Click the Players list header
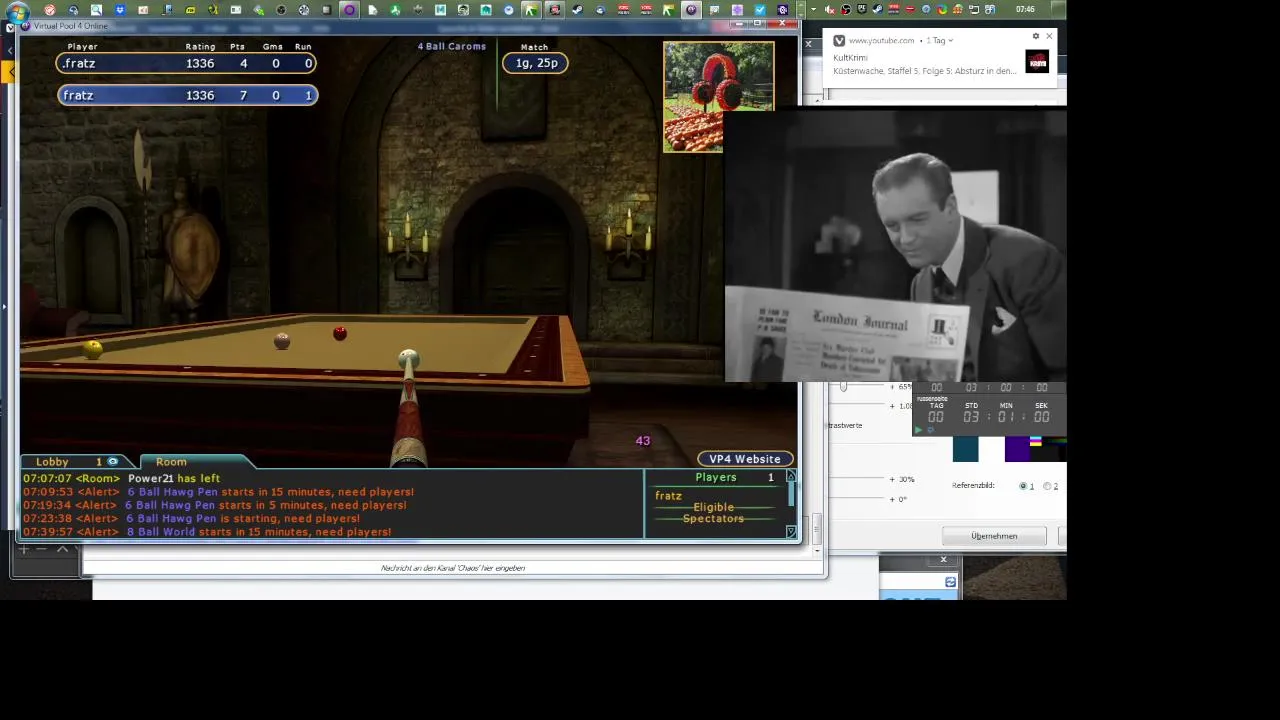The width and height of the screenshot is (1280, 720). click(x=716, y=478)
